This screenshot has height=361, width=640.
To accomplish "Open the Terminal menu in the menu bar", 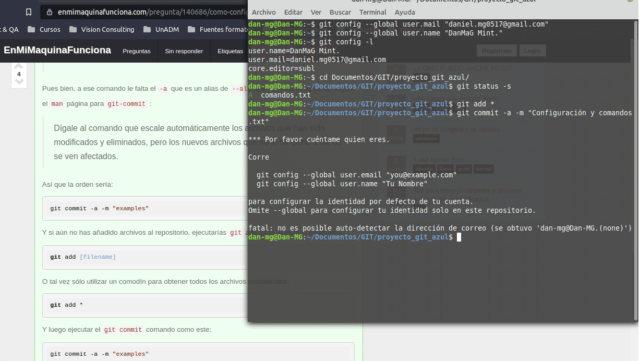I will tap(373, 12).
